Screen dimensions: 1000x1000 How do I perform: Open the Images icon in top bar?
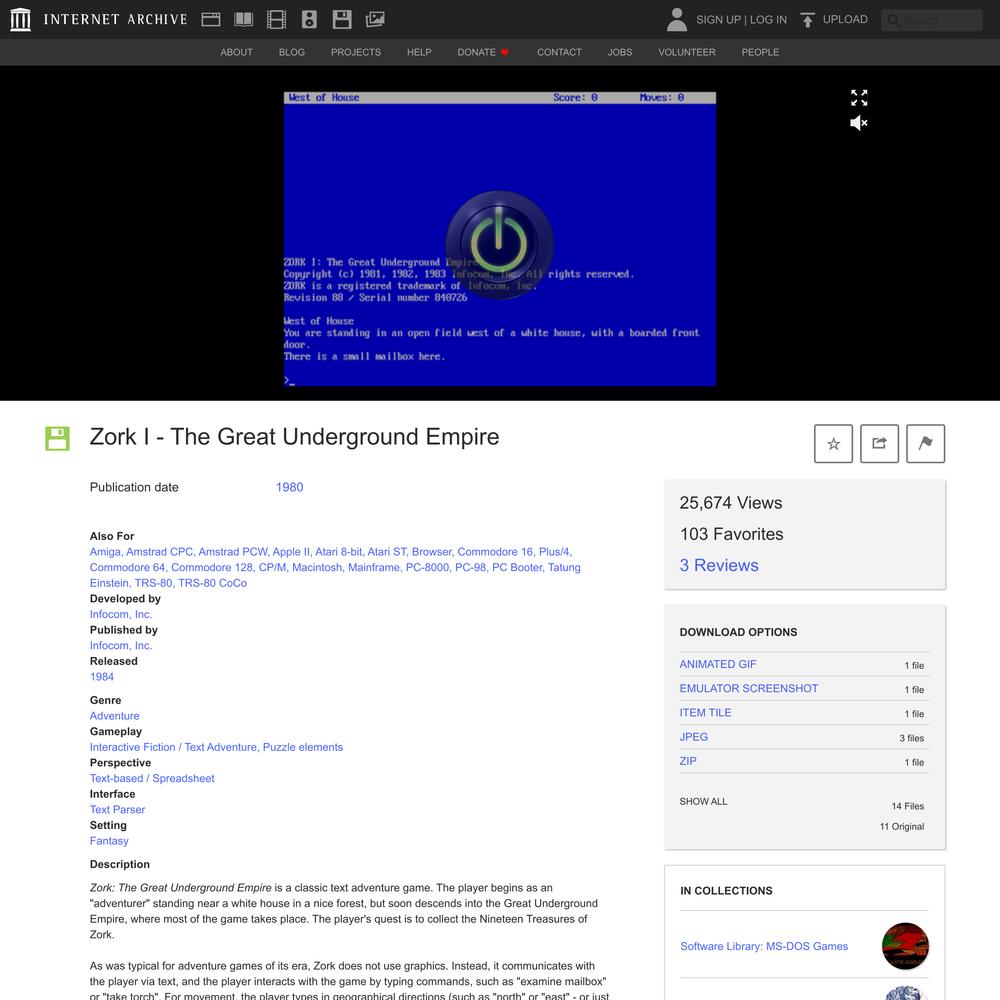click(375, 19)
